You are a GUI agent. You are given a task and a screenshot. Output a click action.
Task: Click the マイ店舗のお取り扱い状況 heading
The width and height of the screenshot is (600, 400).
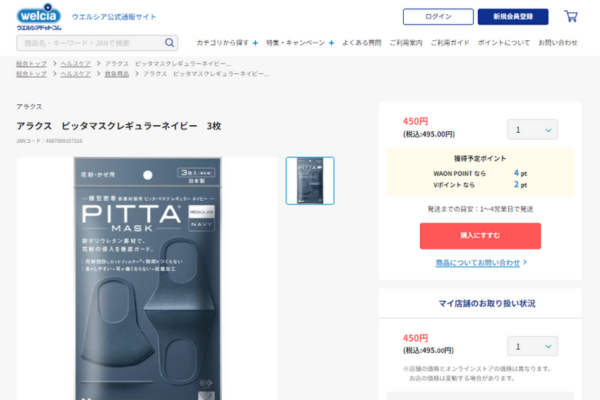[x=487, y=304]
